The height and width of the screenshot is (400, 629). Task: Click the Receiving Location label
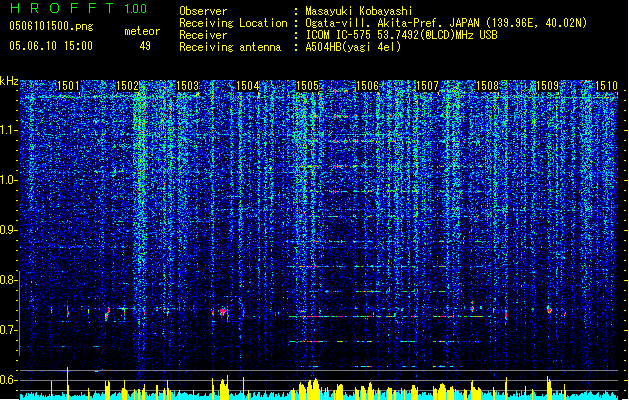pyautogui.click(x=233, y=23)
